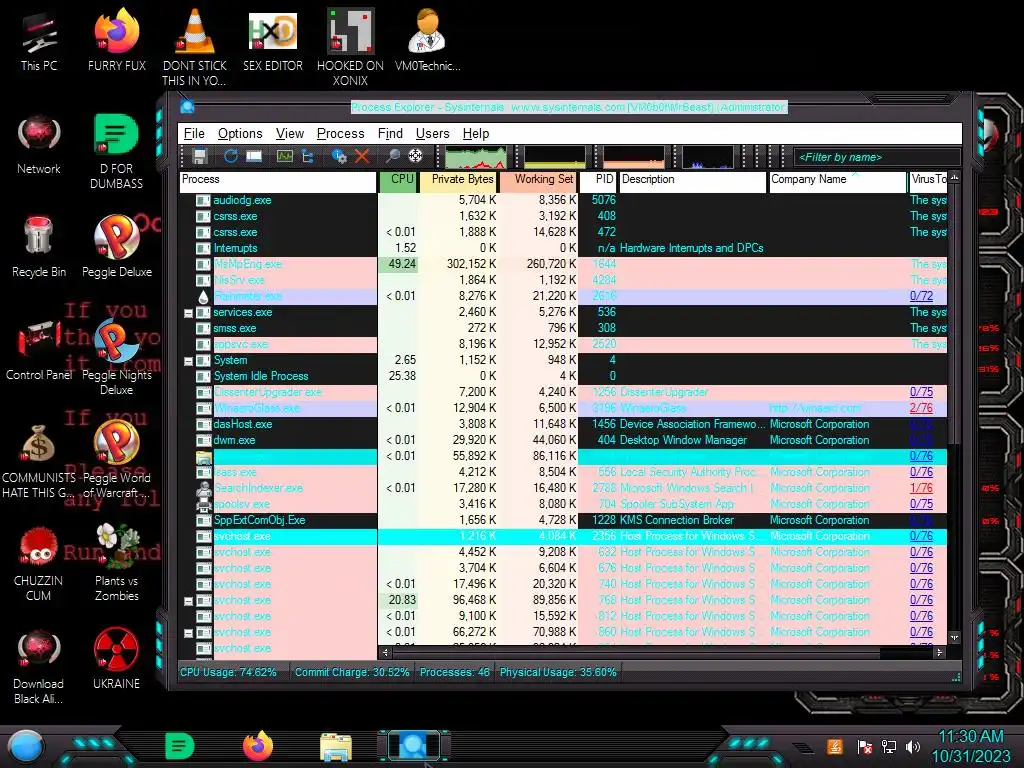Click the Save toolbar icon in Process Explorer
Screen dimensions: 1024x768
pyautogui.click(x=200, y=156)
